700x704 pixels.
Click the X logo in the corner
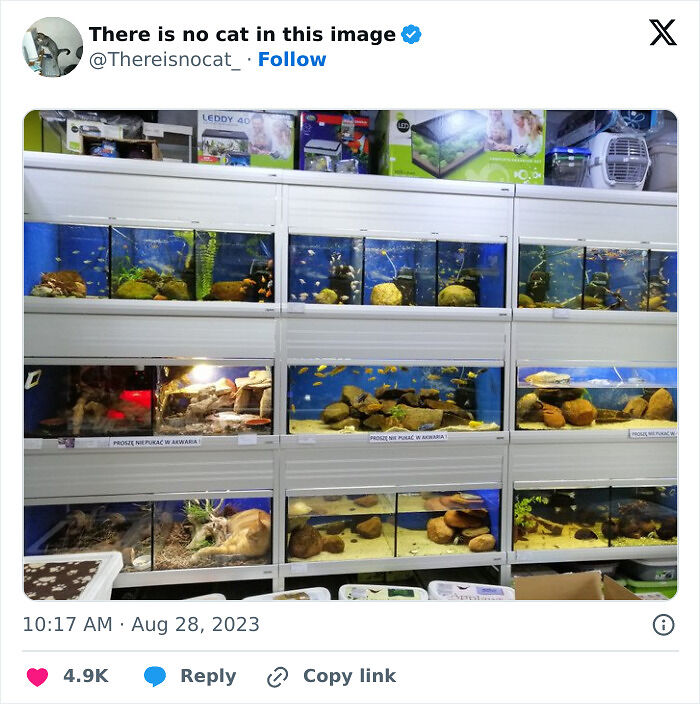pyautogui.click(x=662, y=33)
